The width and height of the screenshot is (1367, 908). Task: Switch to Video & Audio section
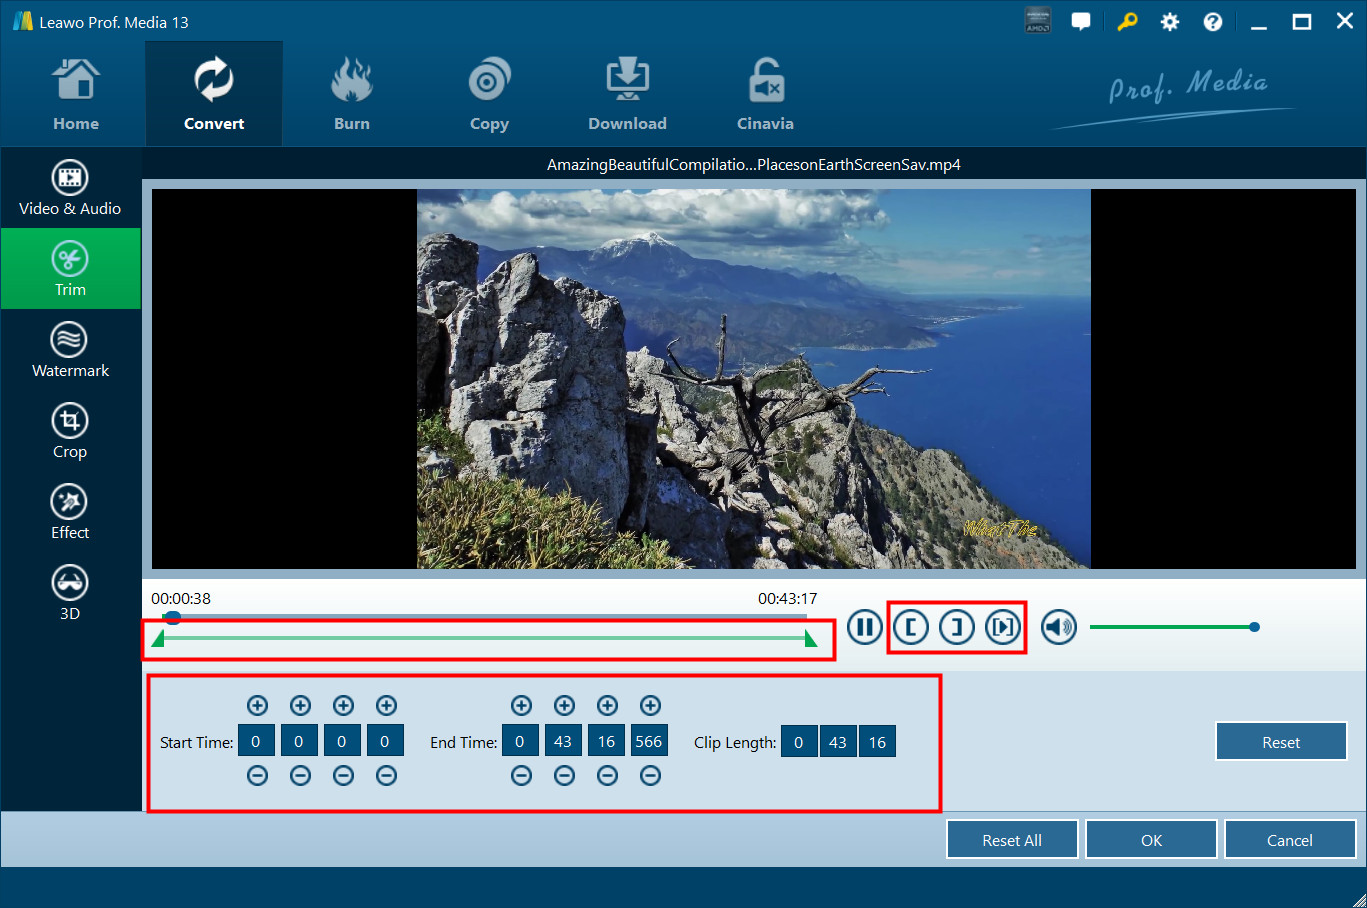[70, 188]
